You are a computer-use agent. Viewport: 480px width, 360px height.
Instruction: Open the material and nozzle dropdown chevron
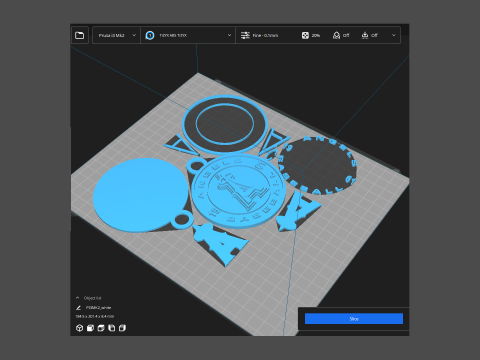[x=229, y=35]
